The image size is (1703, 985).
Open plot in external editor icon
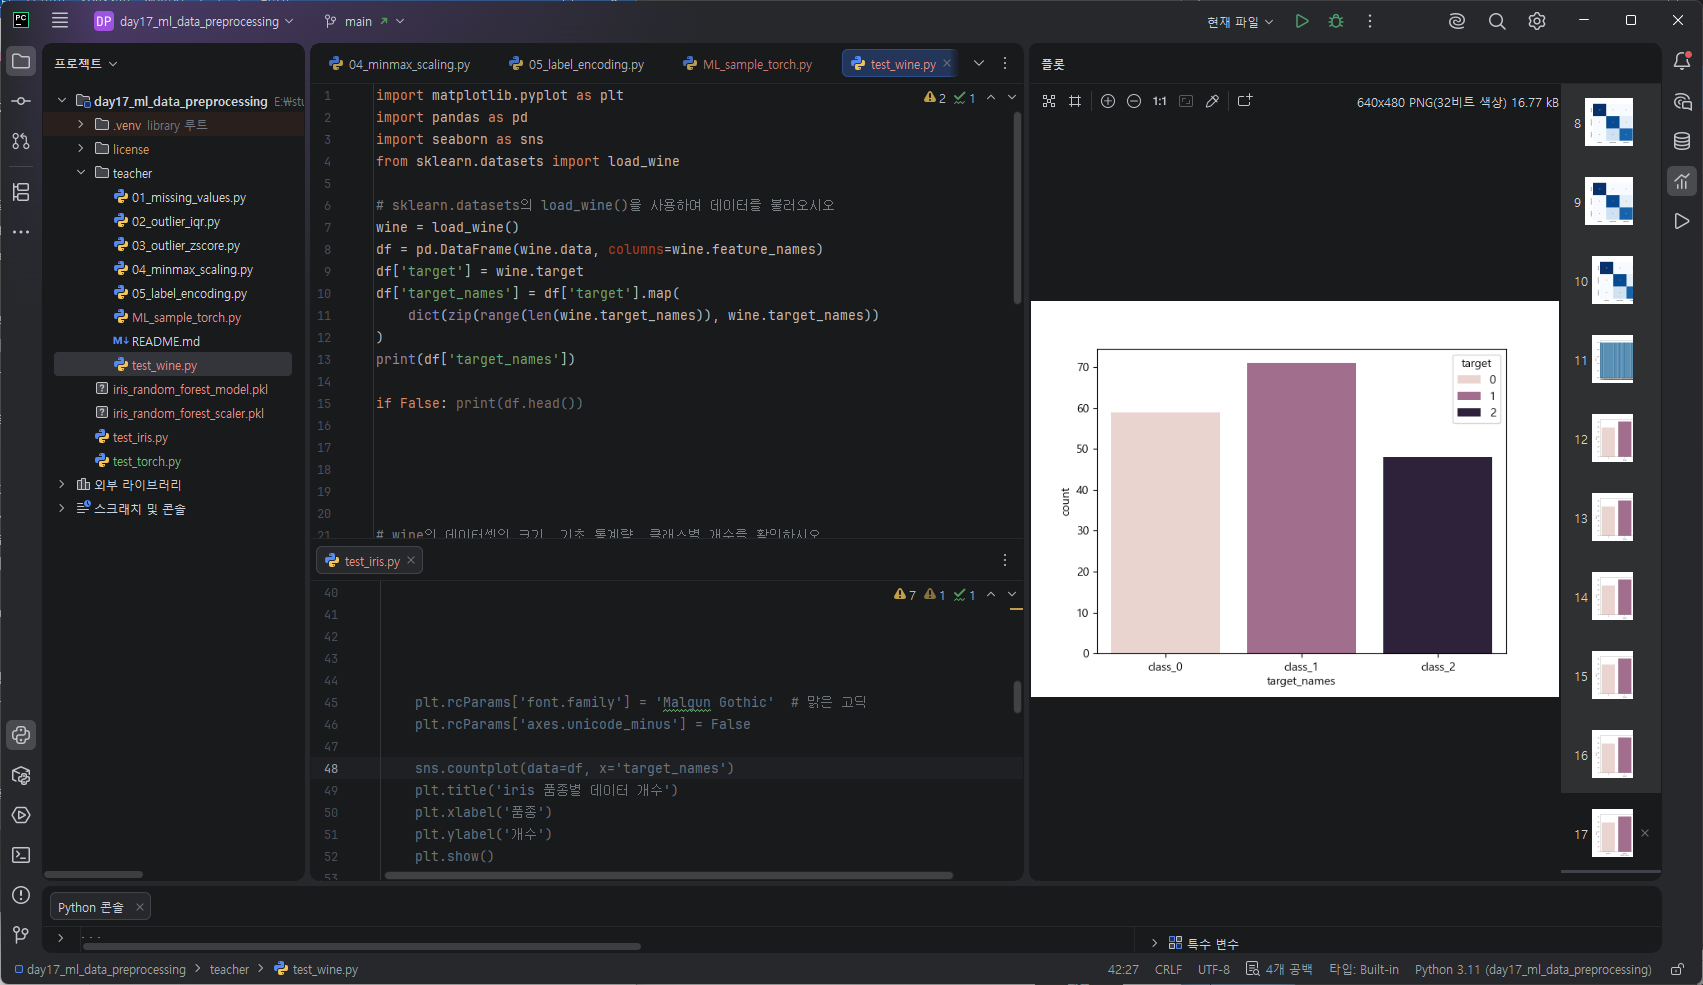1245,101
